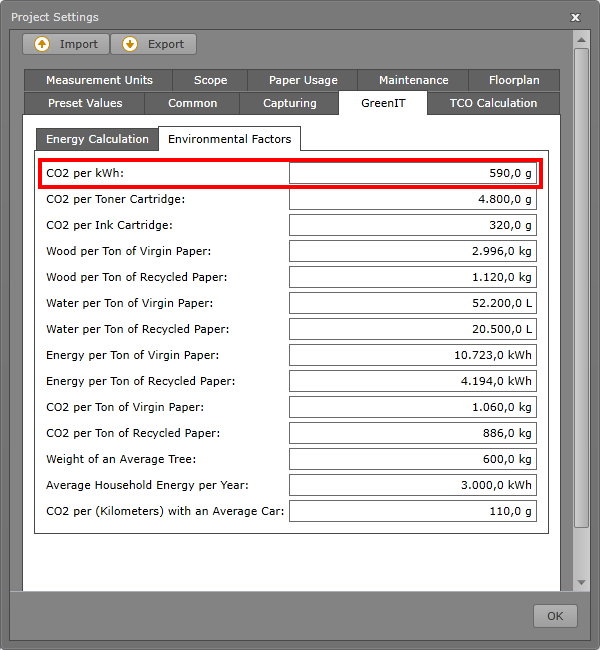The height and width of the screenshot is (650, 600).
Task: Click the orange up-arrow Import icon
Action: [42, 44]
